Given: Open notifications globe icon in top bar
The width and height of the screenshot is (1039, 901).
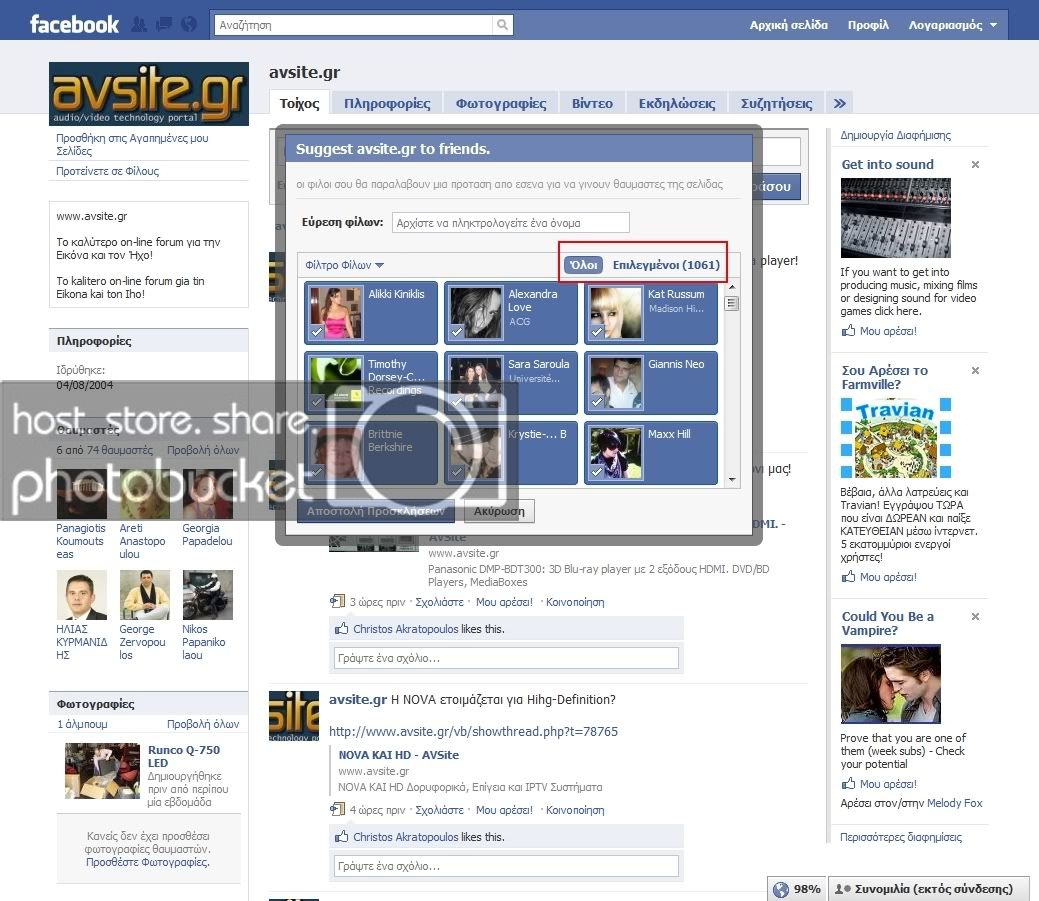Looking at the screenshot, I should click(189, 25).
